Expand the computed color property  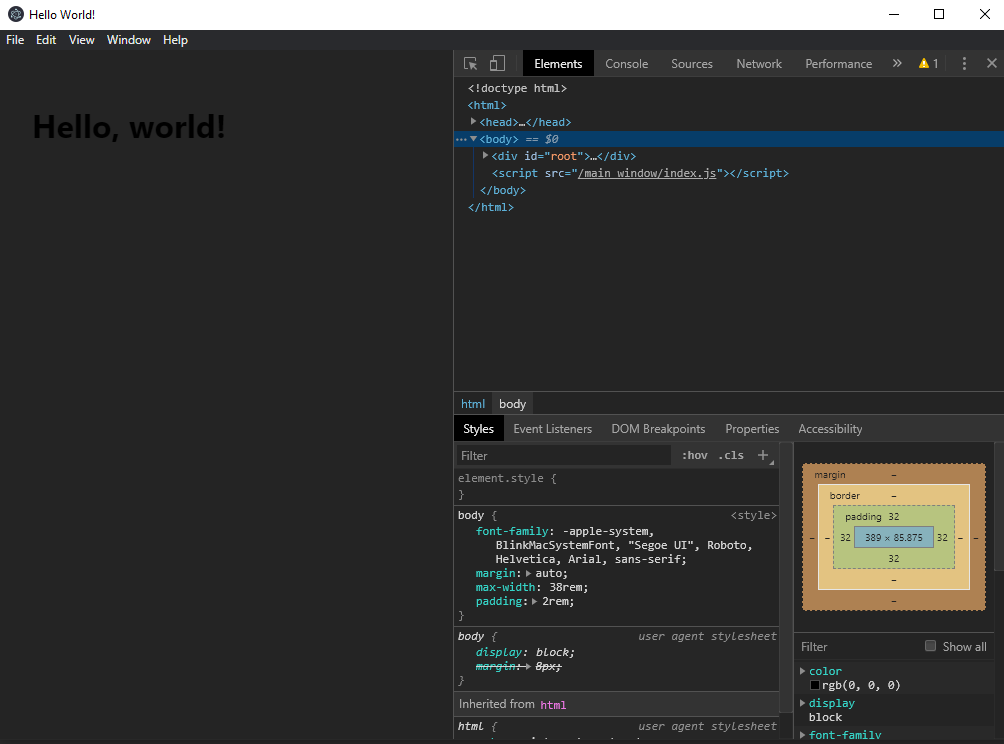point(803,671)
